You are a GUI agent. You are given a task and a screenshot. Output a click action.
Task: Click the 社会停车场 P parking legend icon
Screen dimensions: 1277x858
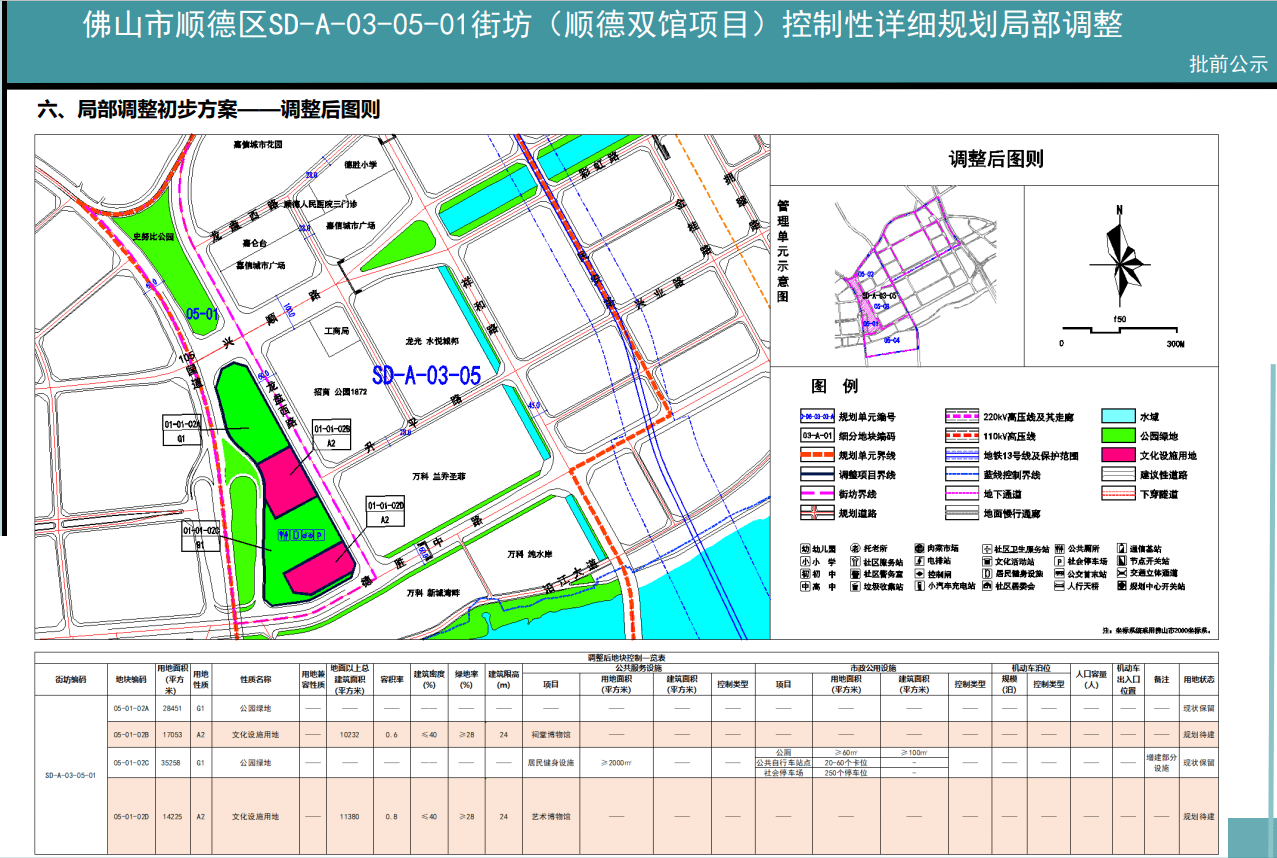(1059, 563)
